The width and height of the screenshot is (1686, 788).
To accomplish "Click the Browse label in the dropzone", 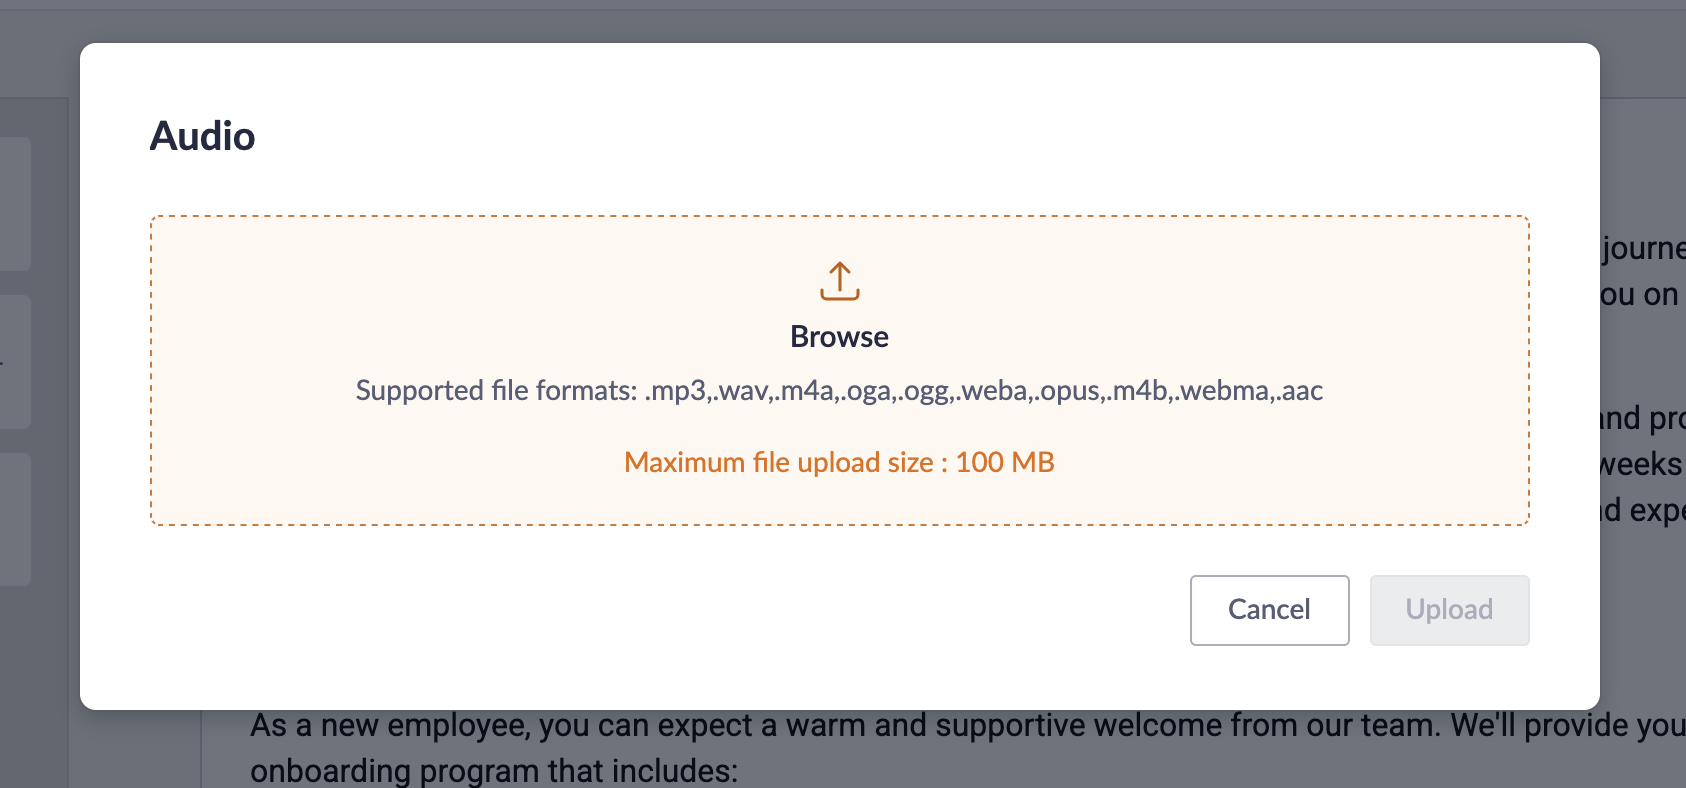I will 839,337.
